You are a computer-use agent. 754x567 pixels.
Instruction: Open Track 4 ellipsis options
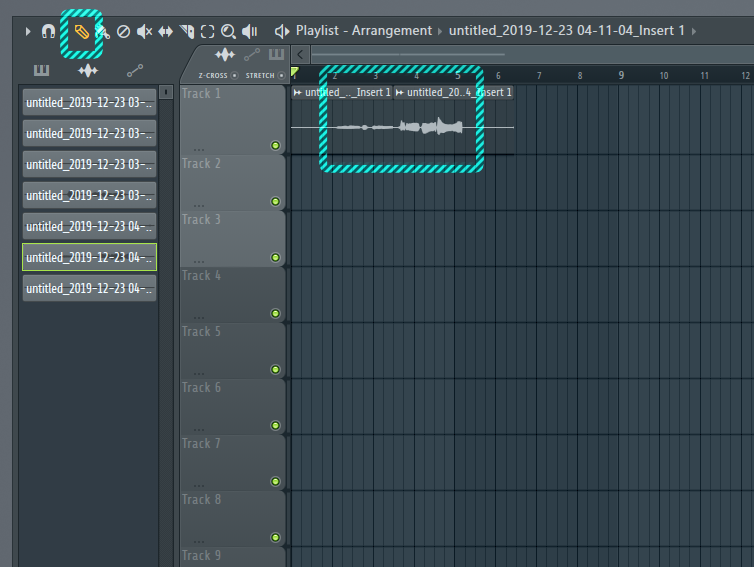tap(199, 317)
